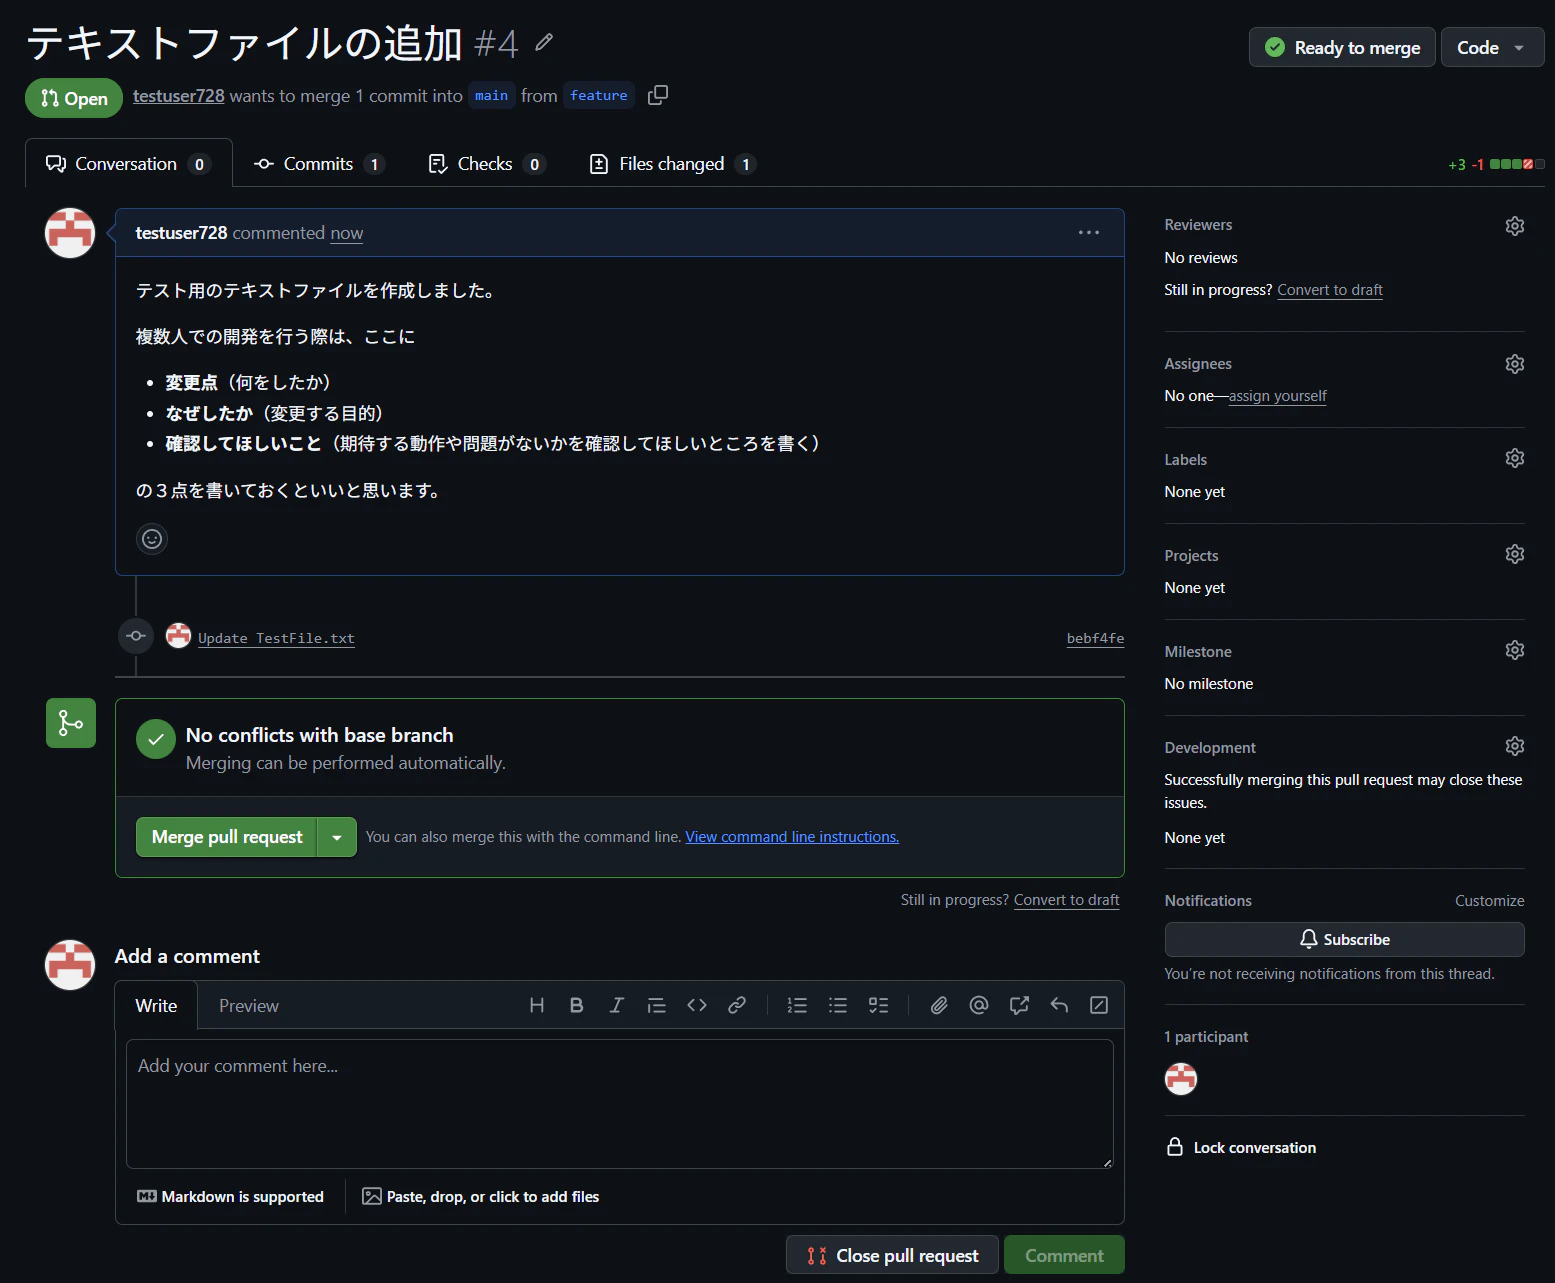
Task: Click Convert to draft under Reviewers
Action: [1330, 290]
